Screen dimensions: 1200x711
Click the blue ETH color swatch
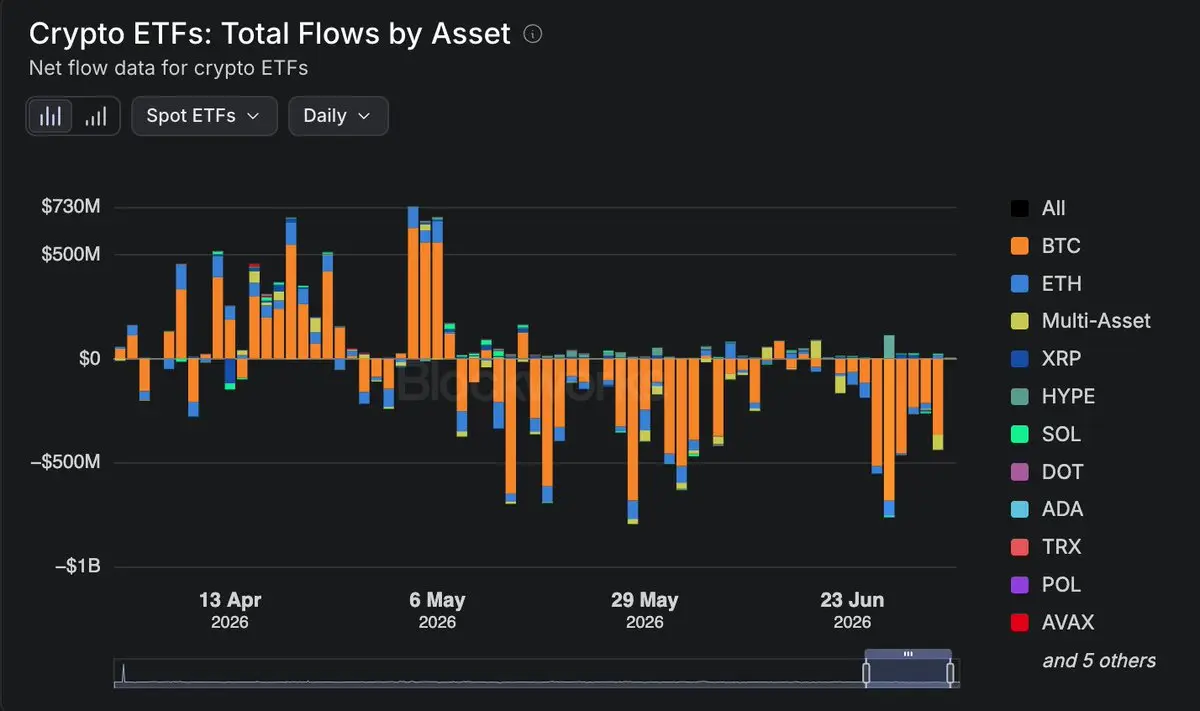(x=1019, y=284)
